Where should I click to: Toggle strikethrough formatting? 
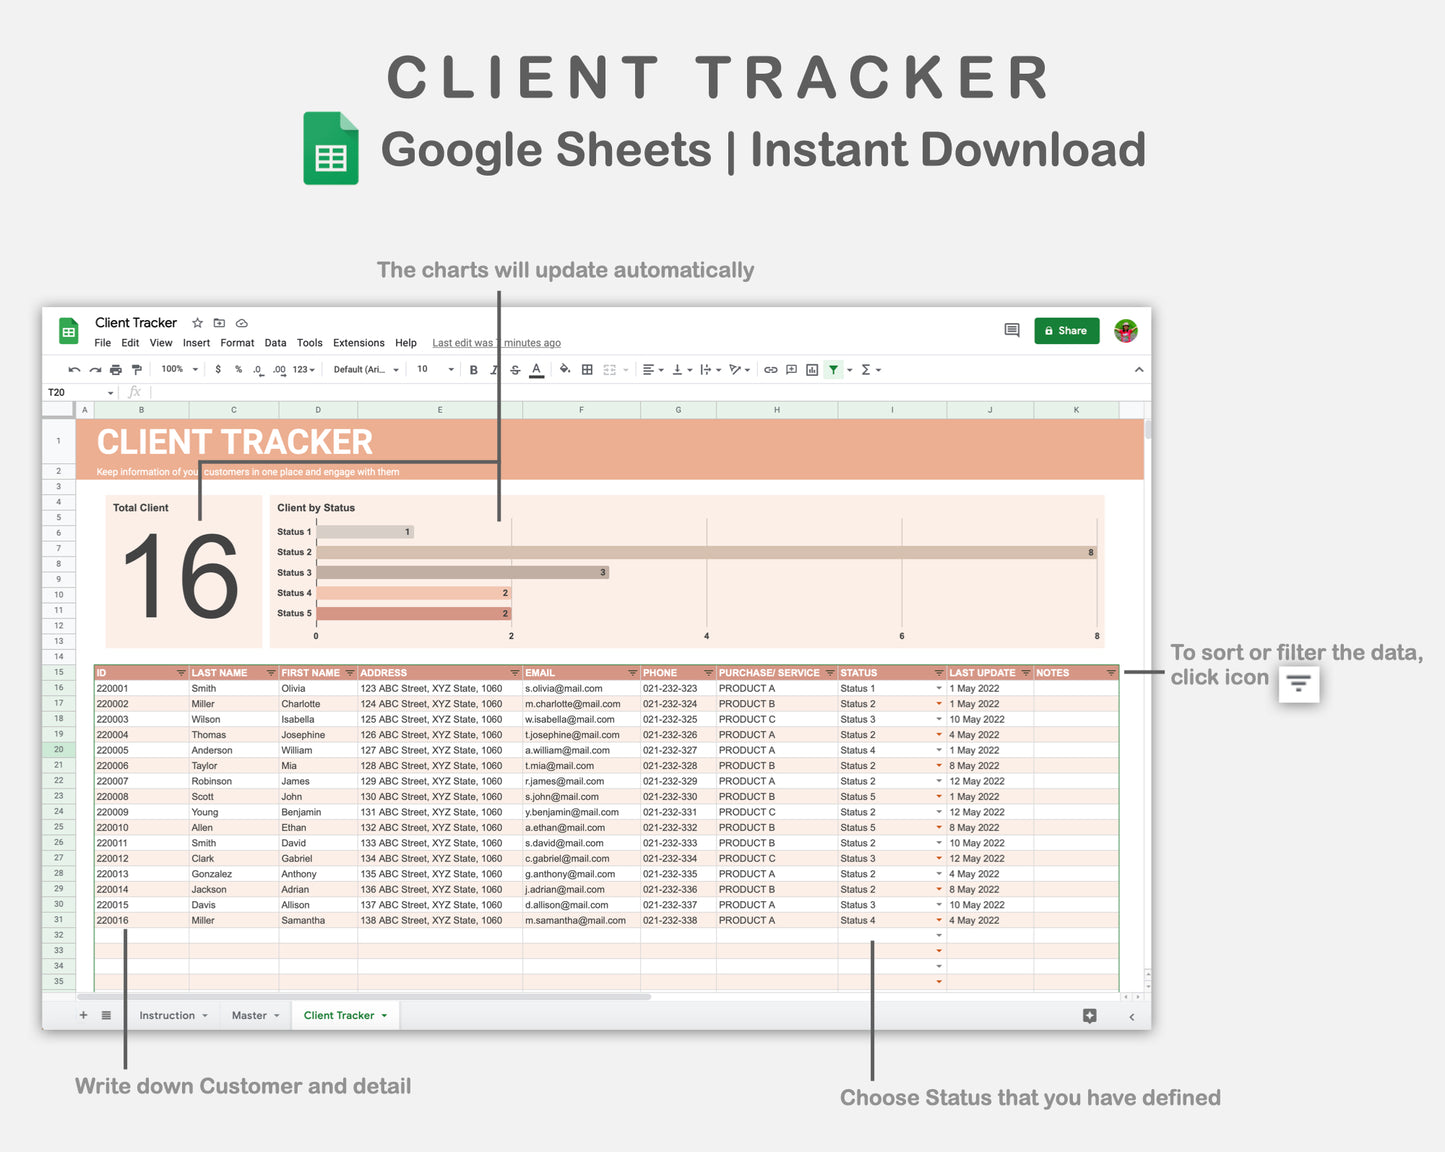514,369
